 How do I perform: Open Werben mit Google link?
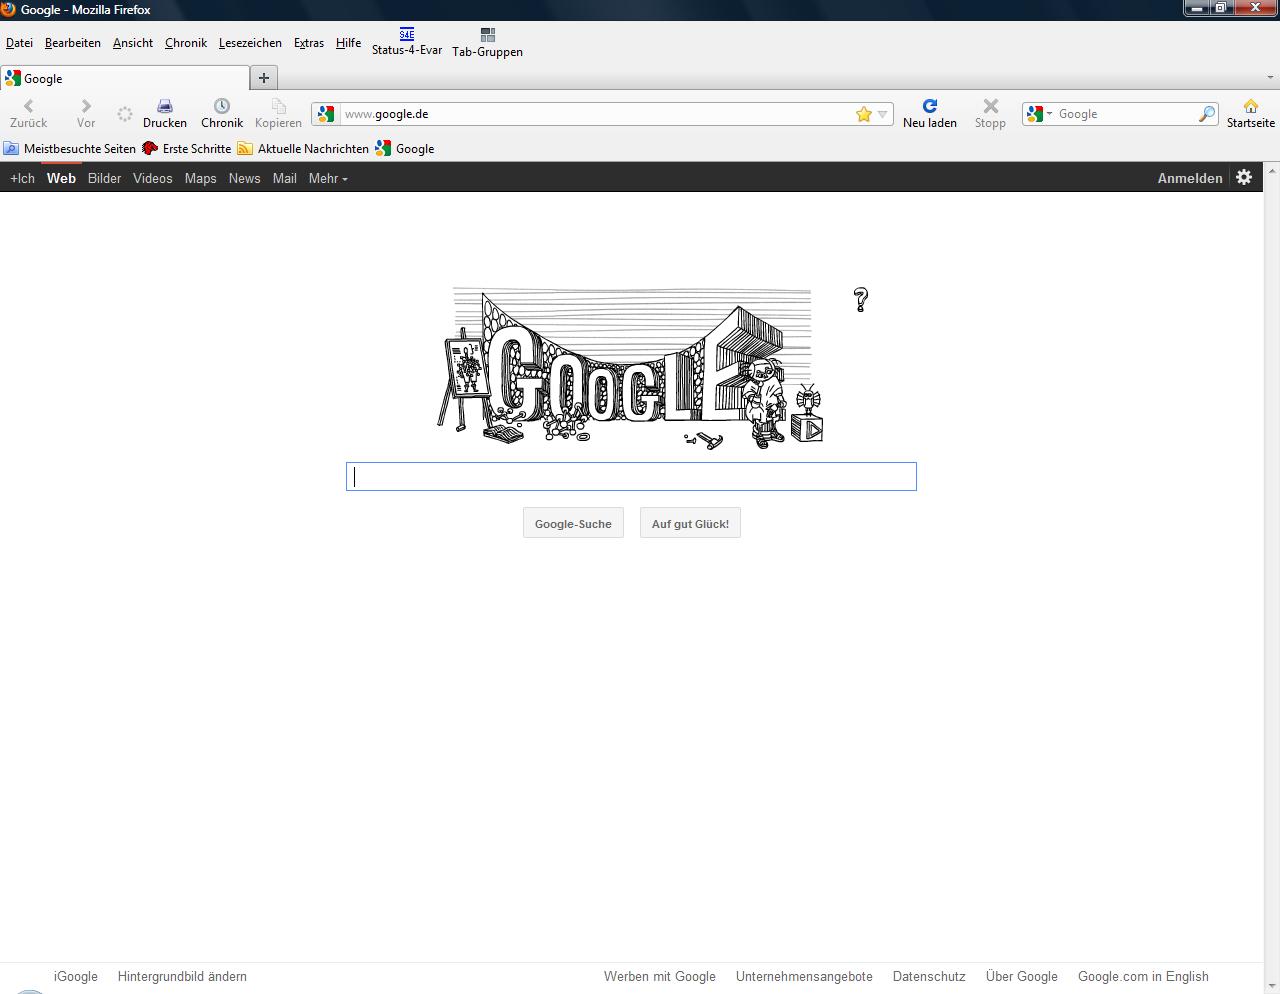pyautogui.click(x=660, y=976)
